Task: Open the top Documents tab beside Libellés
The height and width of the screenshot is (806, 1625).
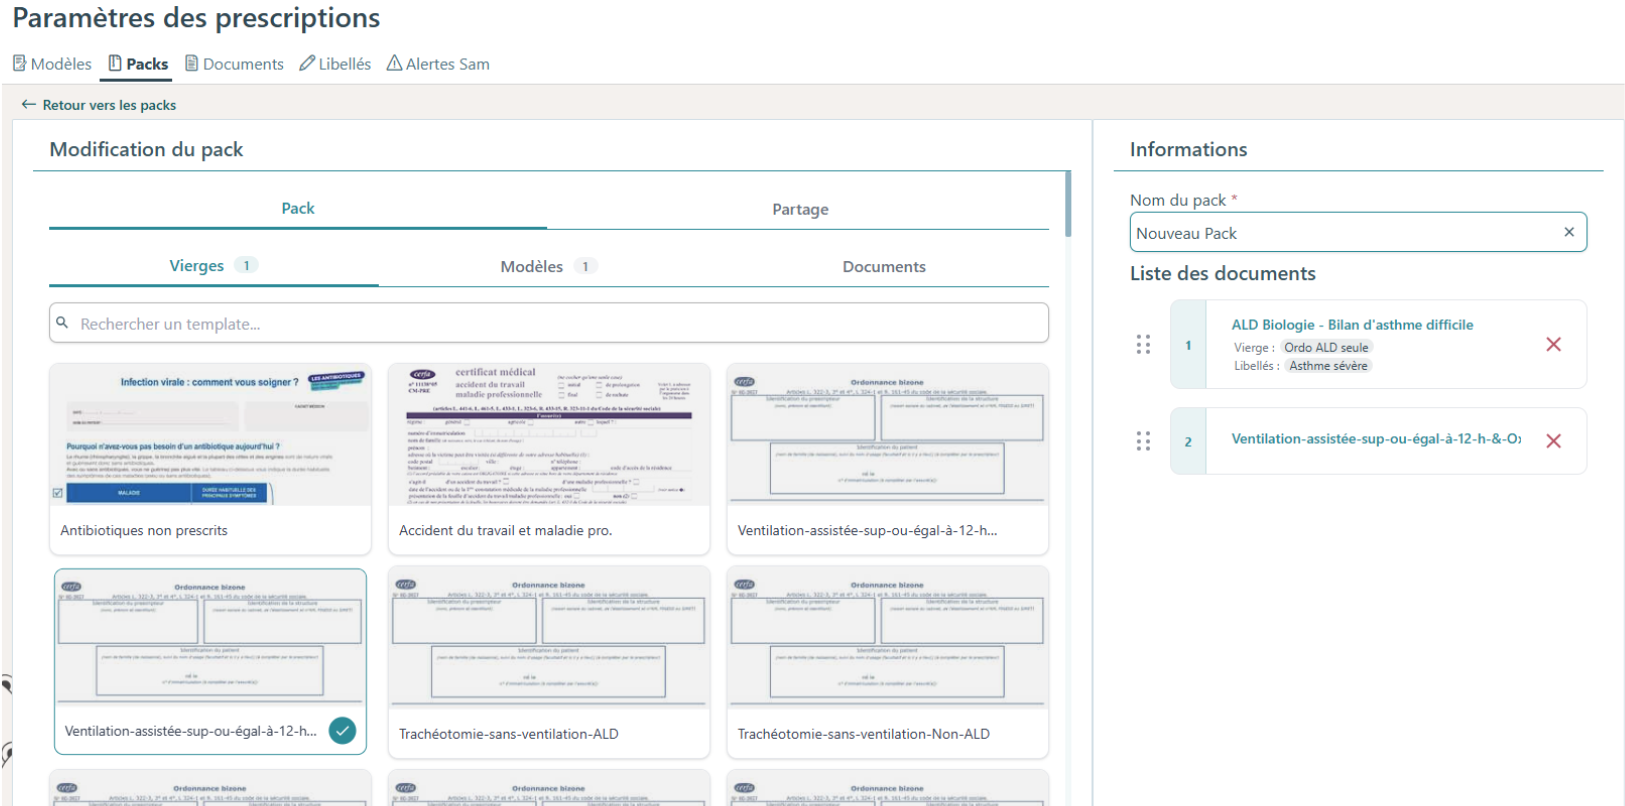Action: [x=234, y=64]
